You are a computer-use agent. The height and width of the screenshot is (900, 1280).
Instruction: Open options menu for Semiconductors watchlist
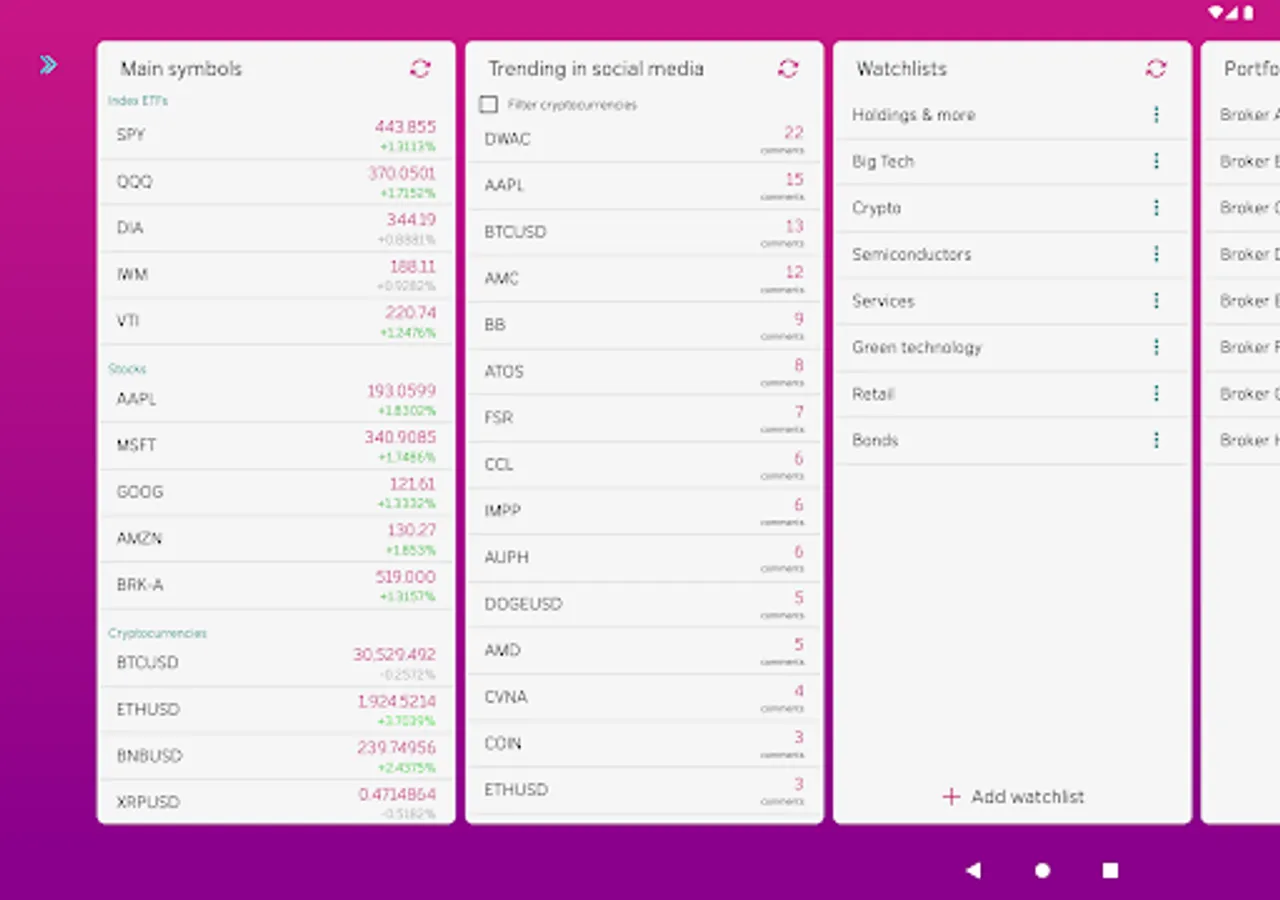tap(1156, 254)
